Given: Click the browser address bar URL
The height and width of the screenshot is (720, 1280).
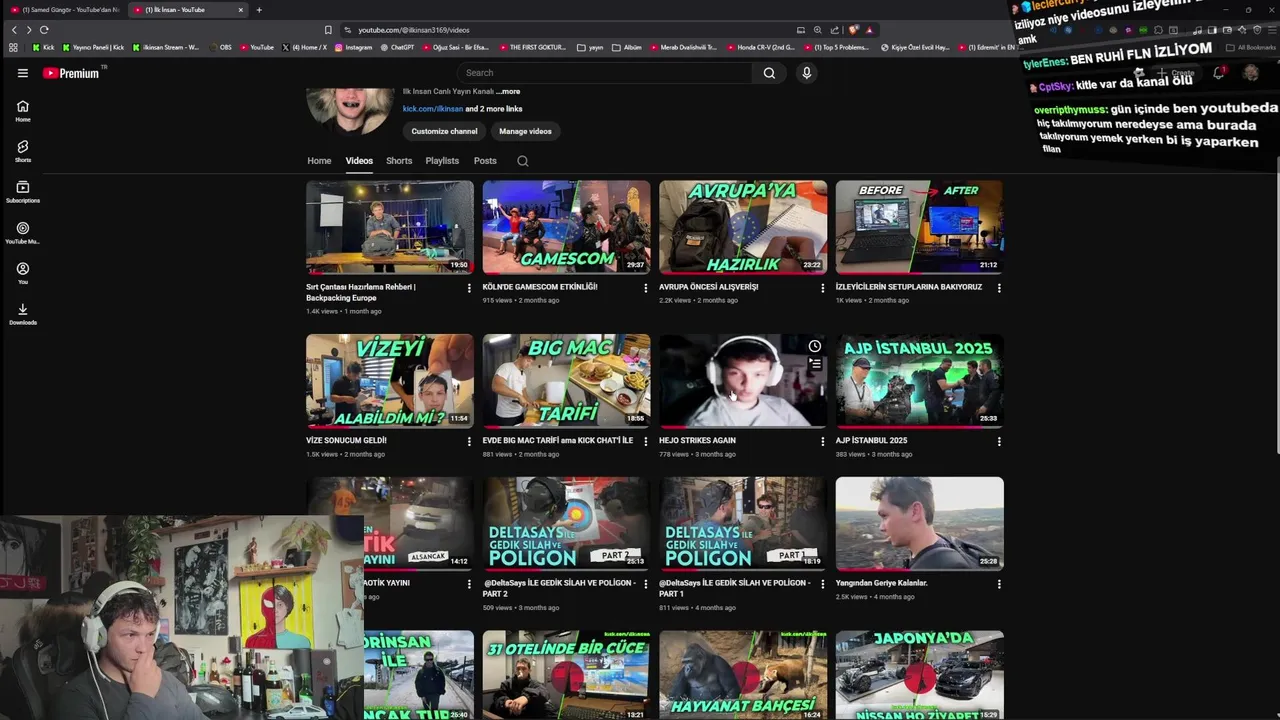Looking at the screenshot, I should click(x=414, y=30).
